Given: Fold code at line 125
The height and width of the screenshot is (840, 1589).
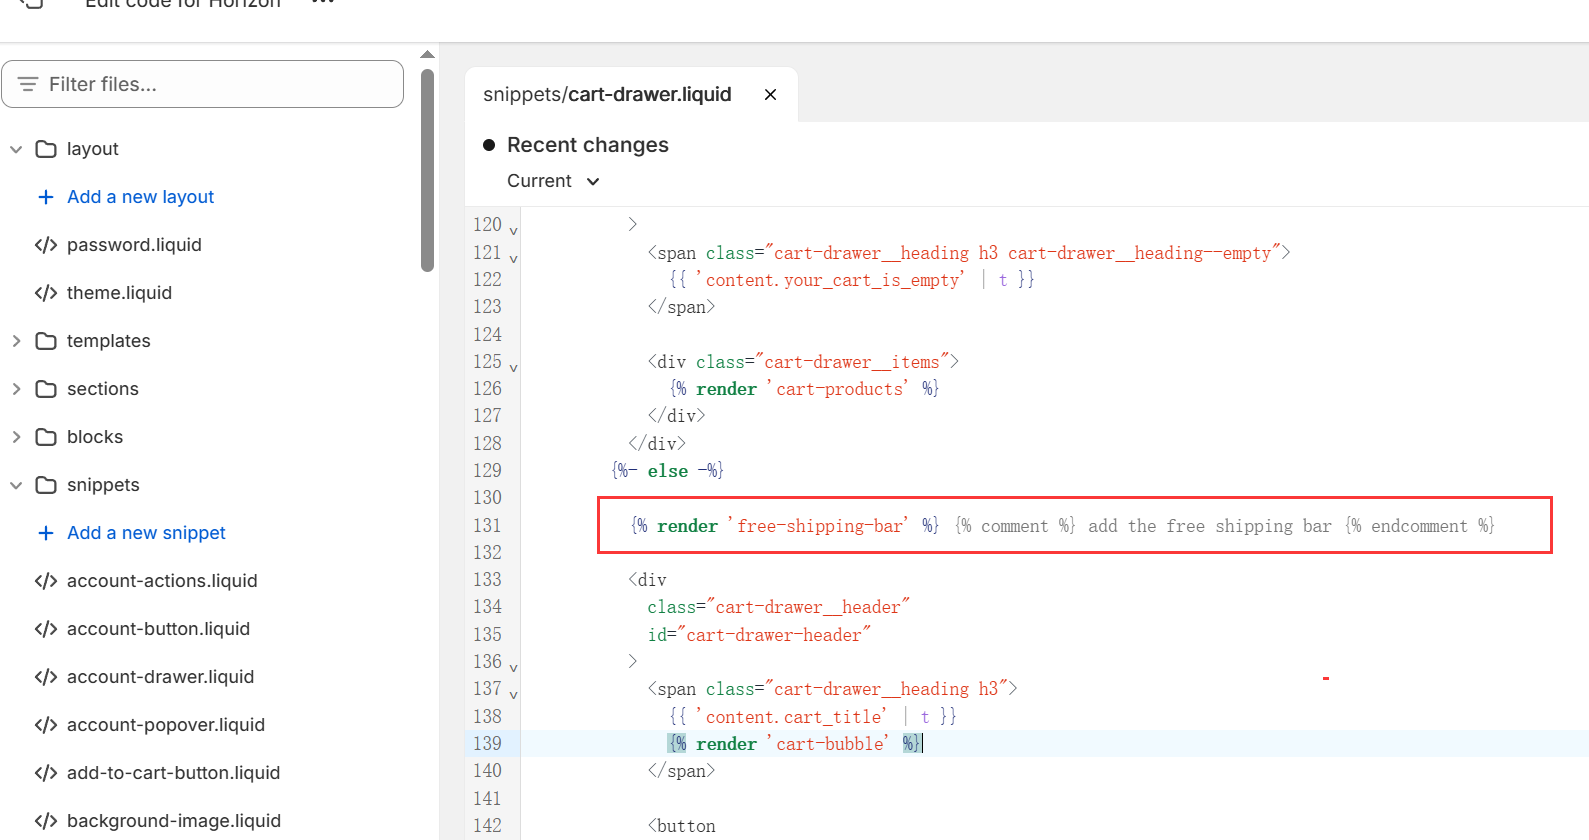Looking at the screenshot, I should pos(513,367).
